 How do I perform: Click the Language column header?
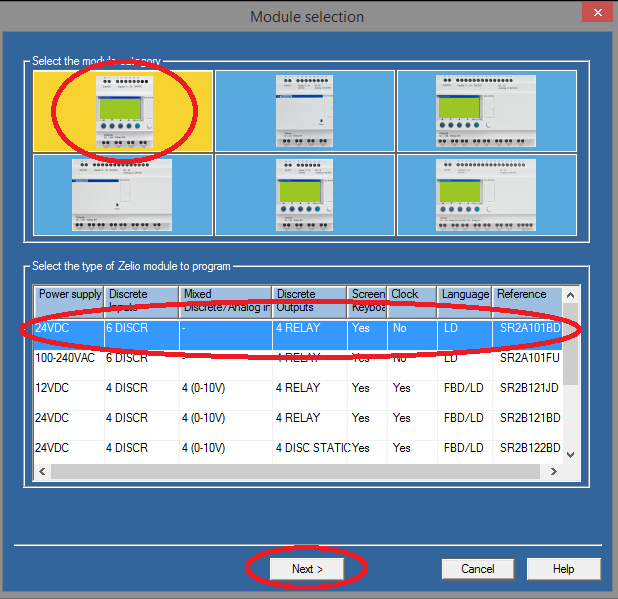[465, 302]
